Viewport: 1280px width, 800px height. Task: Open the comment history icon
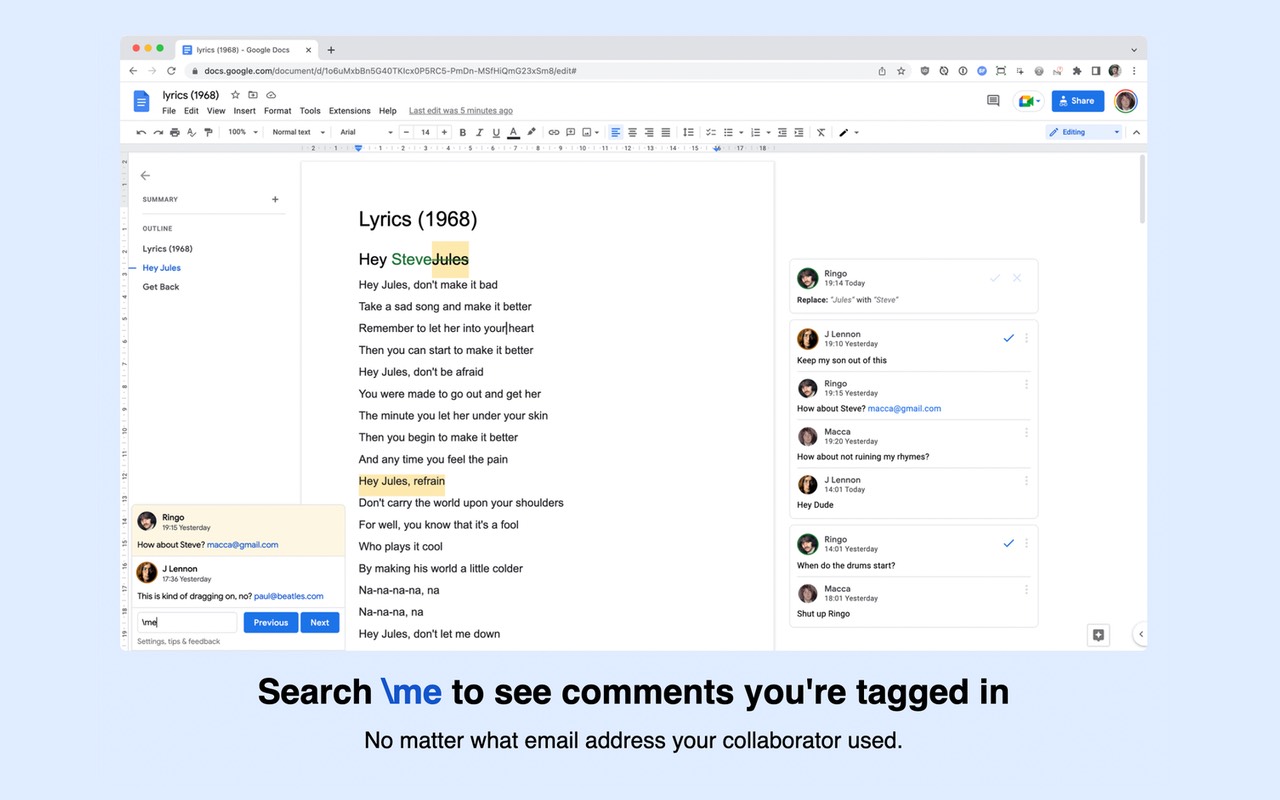pos(993,101)
